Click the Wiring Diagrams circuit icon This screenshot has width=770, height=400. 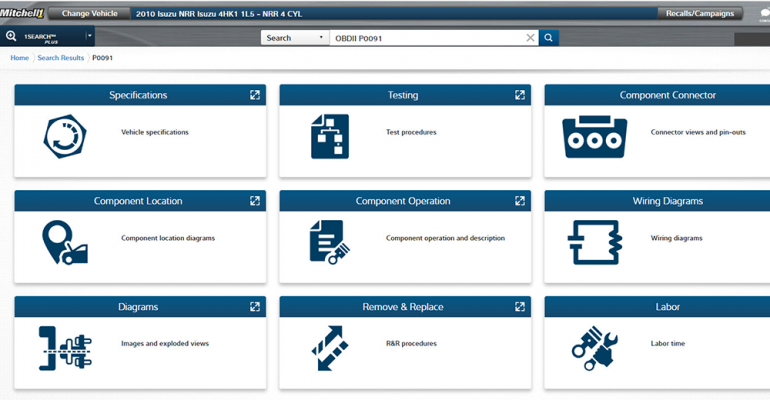(594, 242)
